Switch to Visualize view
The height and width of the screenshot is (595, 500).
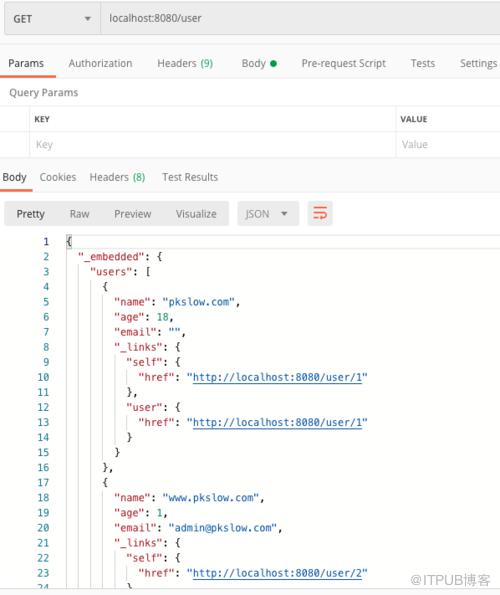[x=196, y=214]
